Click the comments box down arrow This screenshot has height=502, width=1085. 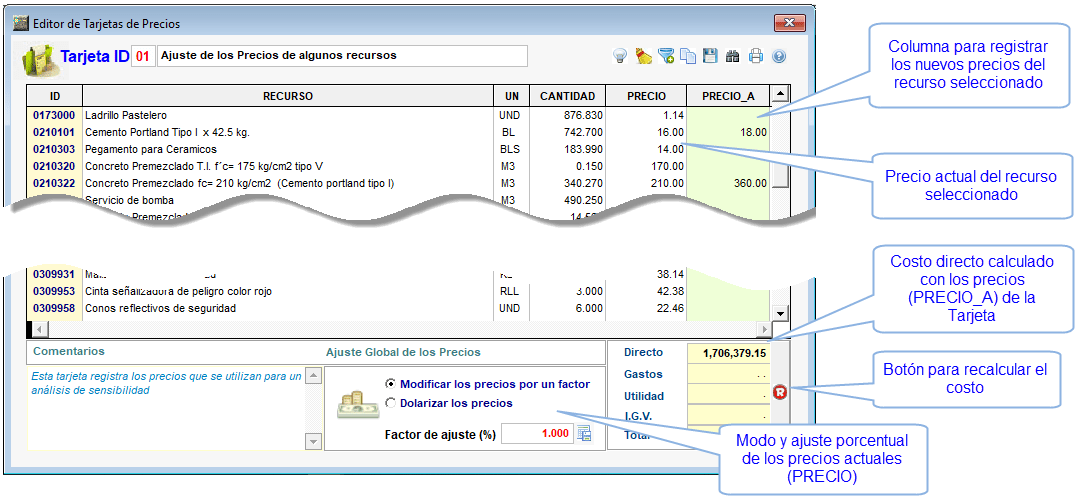coord(313,441)
